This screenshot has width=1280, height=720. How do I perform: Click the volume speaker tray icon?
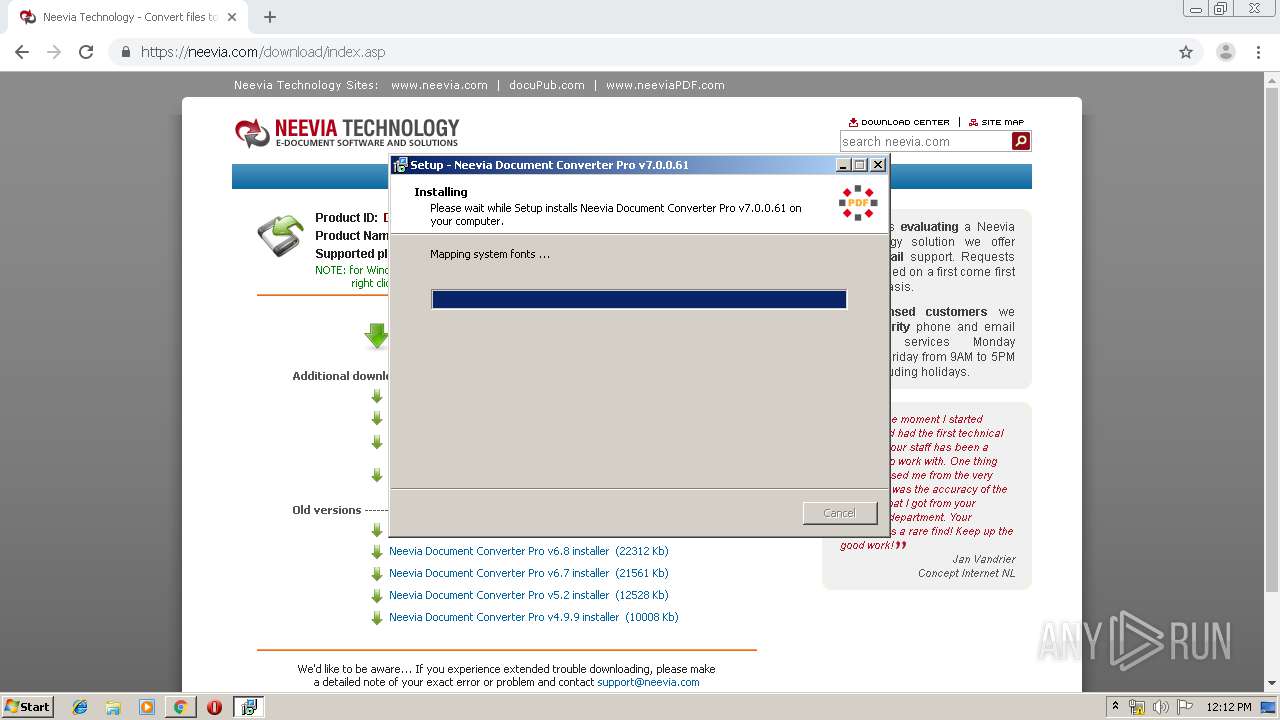coord(1161,707)
